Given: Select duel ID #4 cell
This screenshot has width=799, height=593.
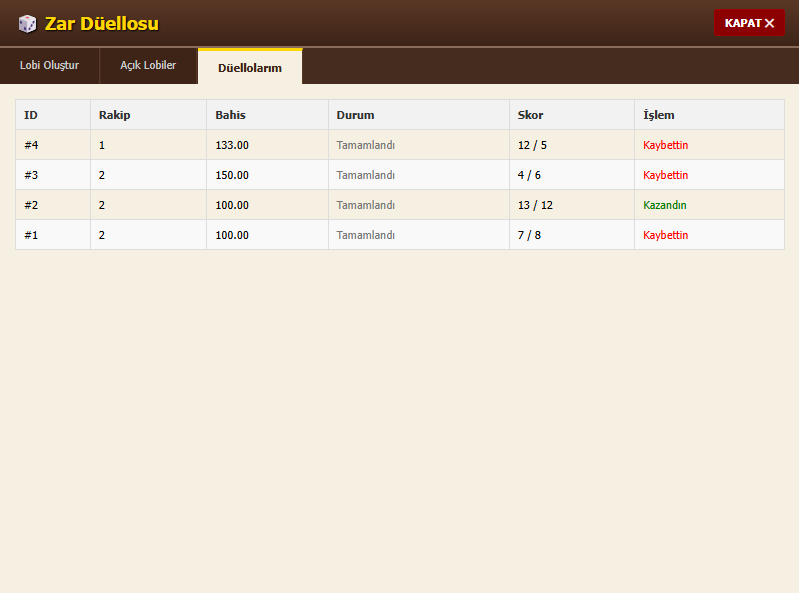Looking at the screenshot, I should (x=53, y=145).
